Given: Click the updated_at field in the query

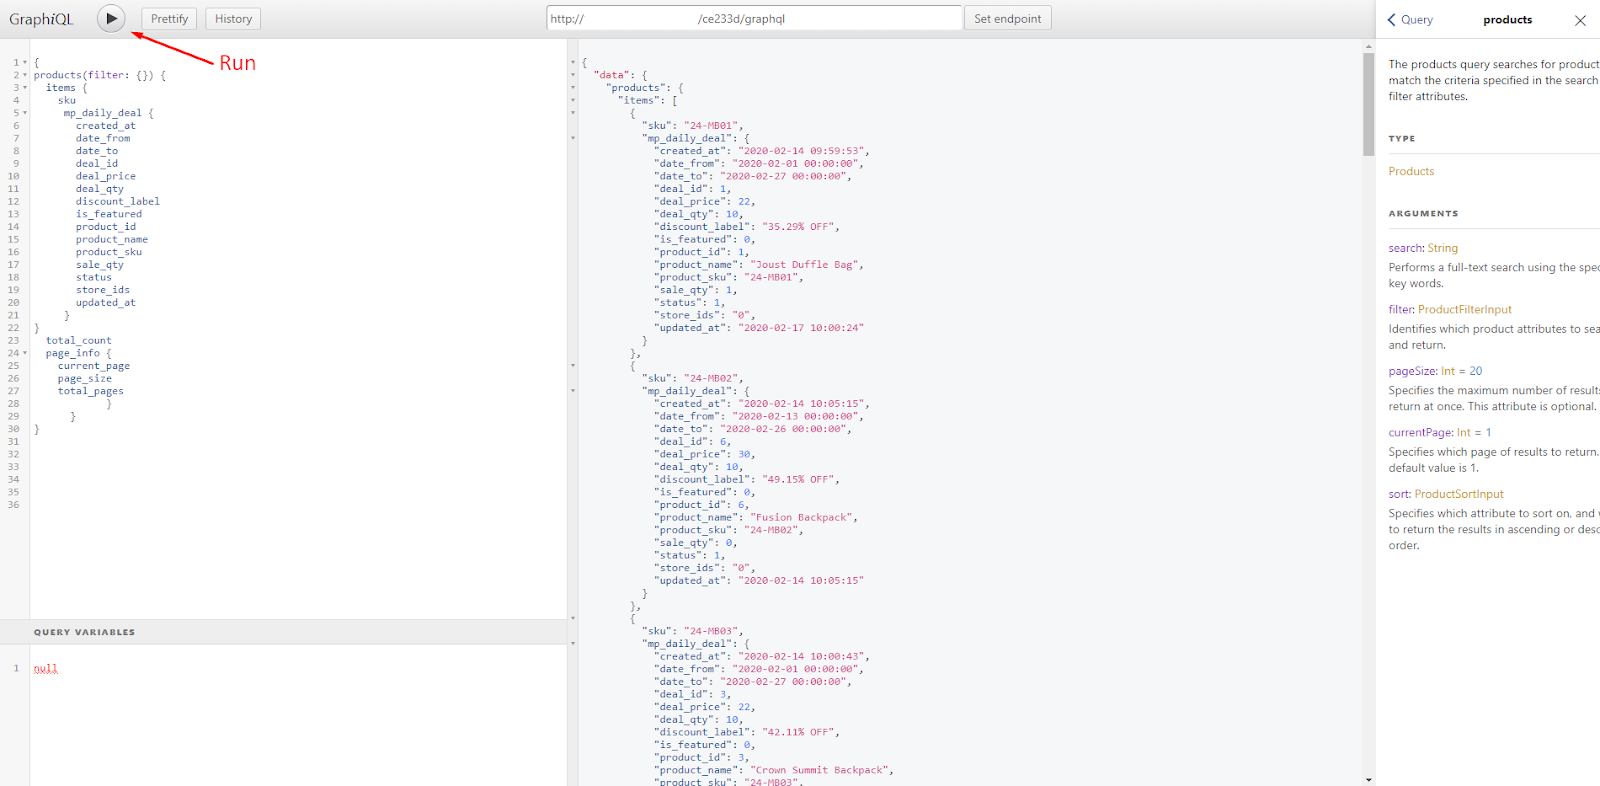Looking at the screenshot, I should coord(106,302).
